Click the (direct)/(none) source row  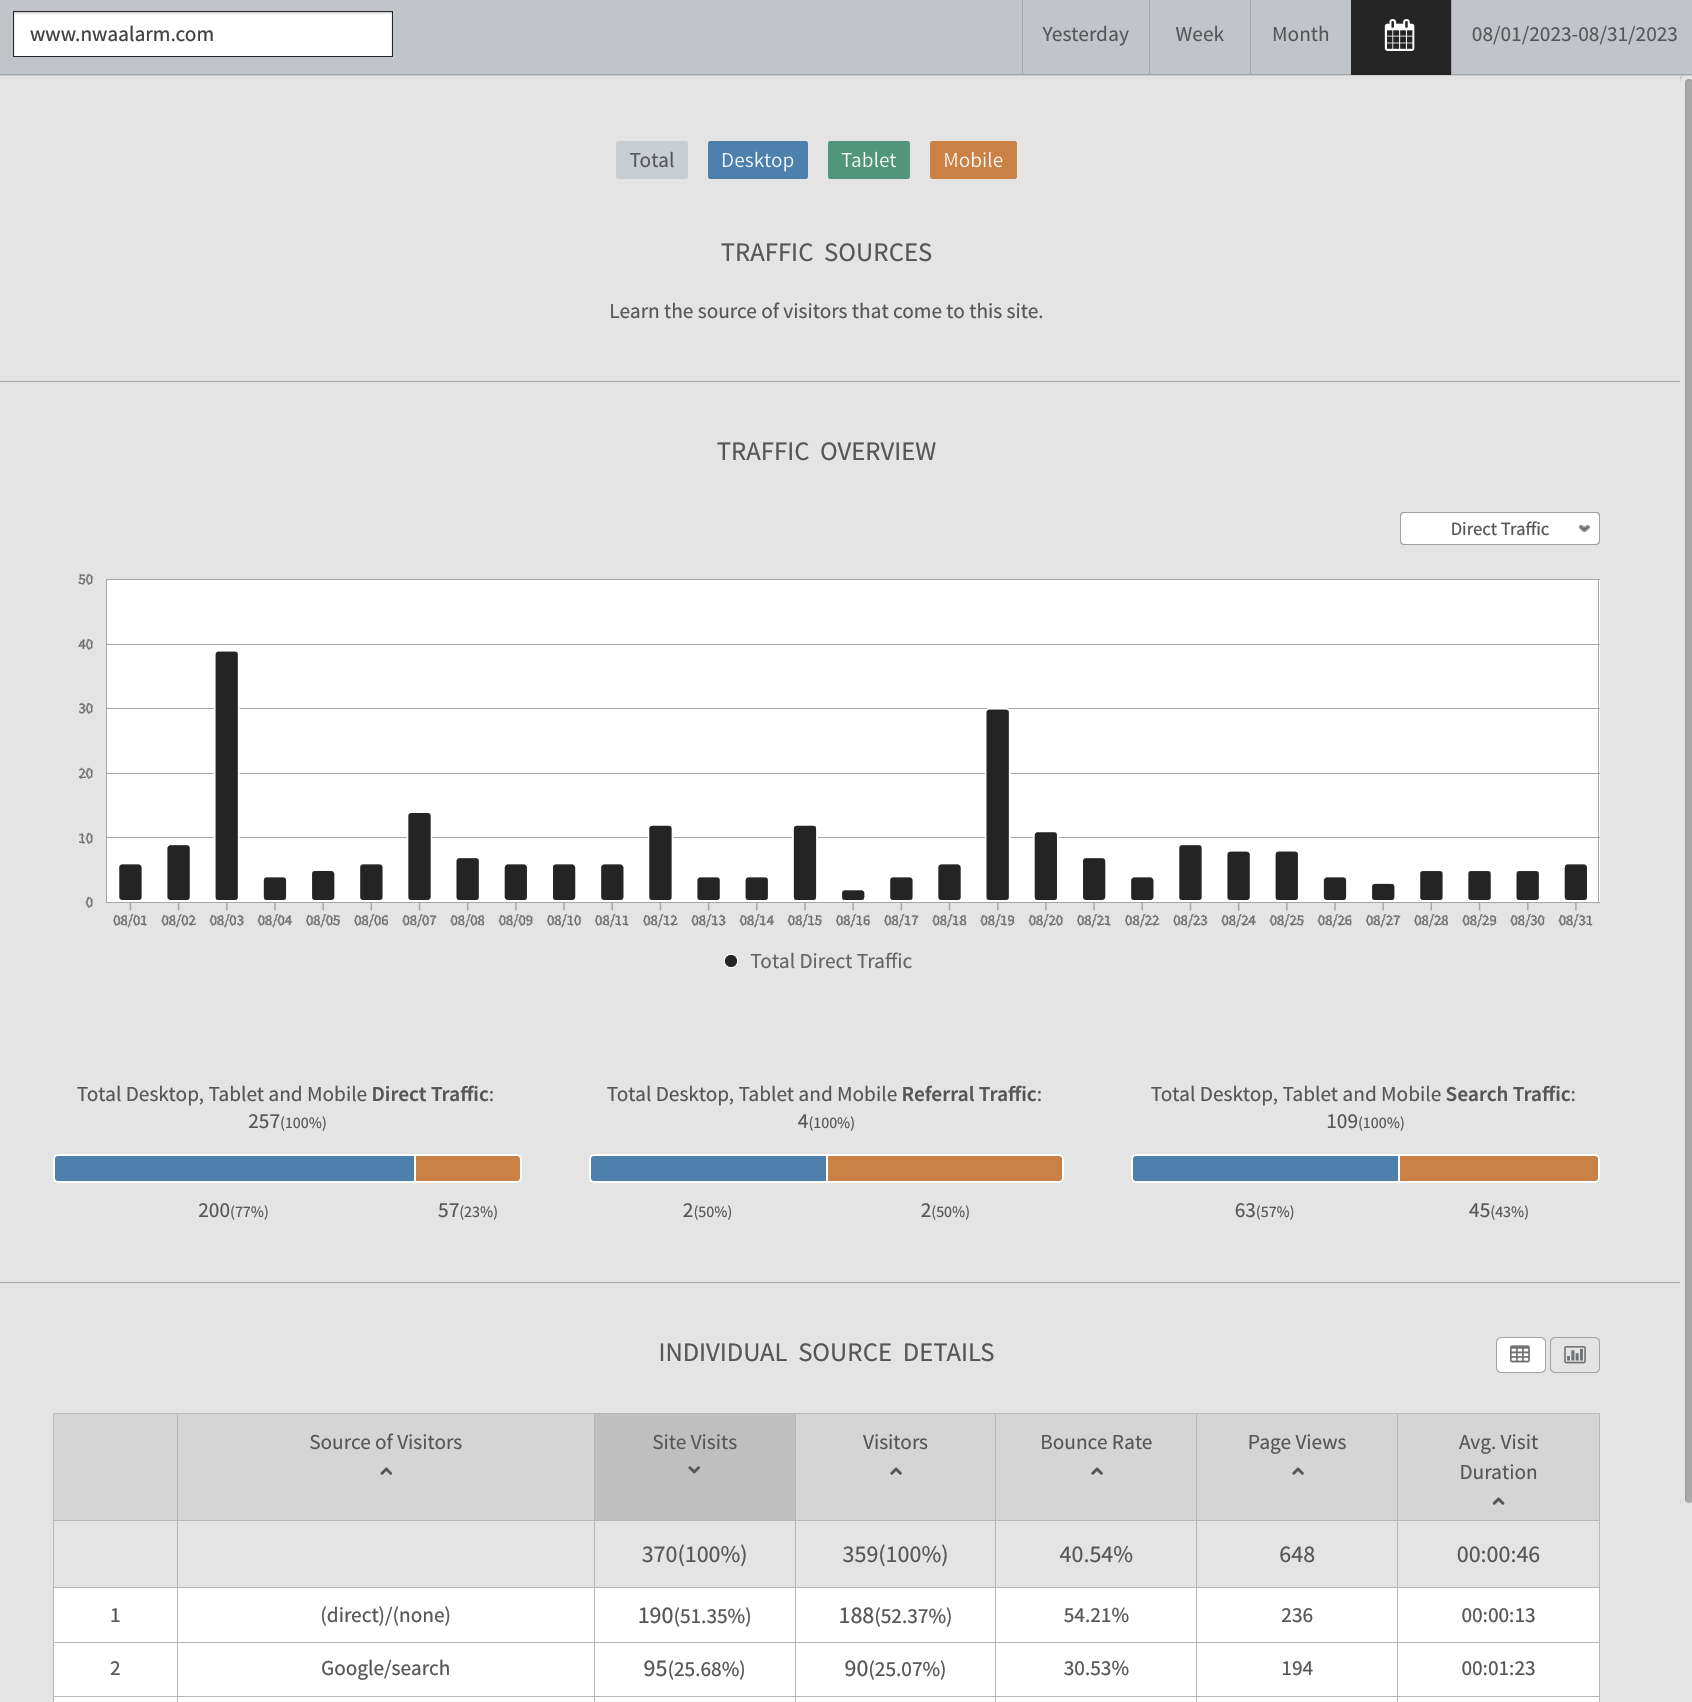(x=826, y=1615)
